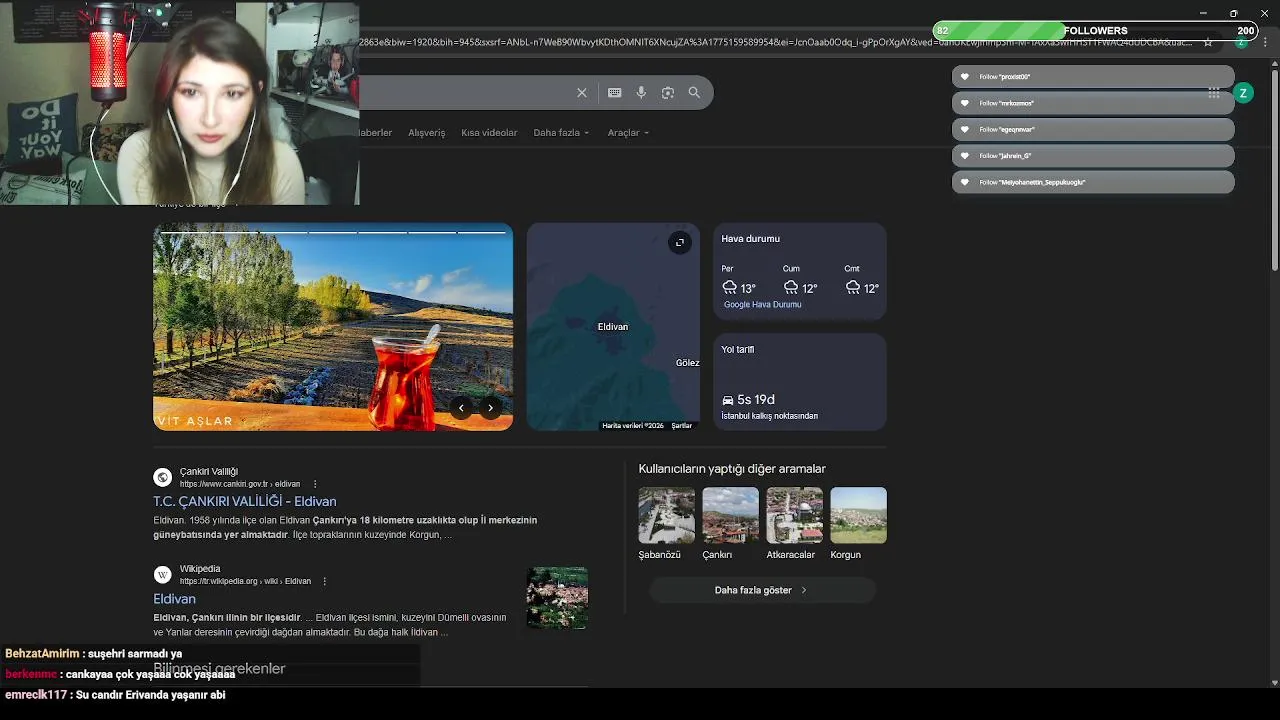Open options for Çankırı Valiliği result
1280x720 pixels.
pyautogui.click(x=315, y=484)
